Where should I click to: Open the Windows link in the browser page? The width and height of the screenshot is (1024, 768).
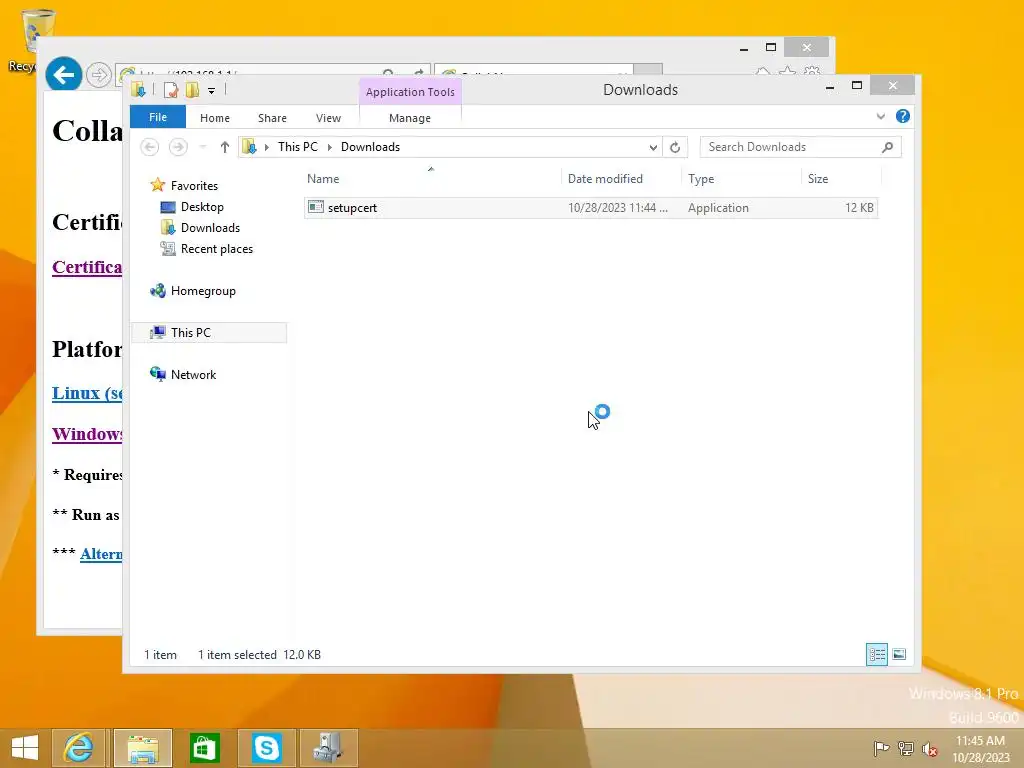click(87, 434)
